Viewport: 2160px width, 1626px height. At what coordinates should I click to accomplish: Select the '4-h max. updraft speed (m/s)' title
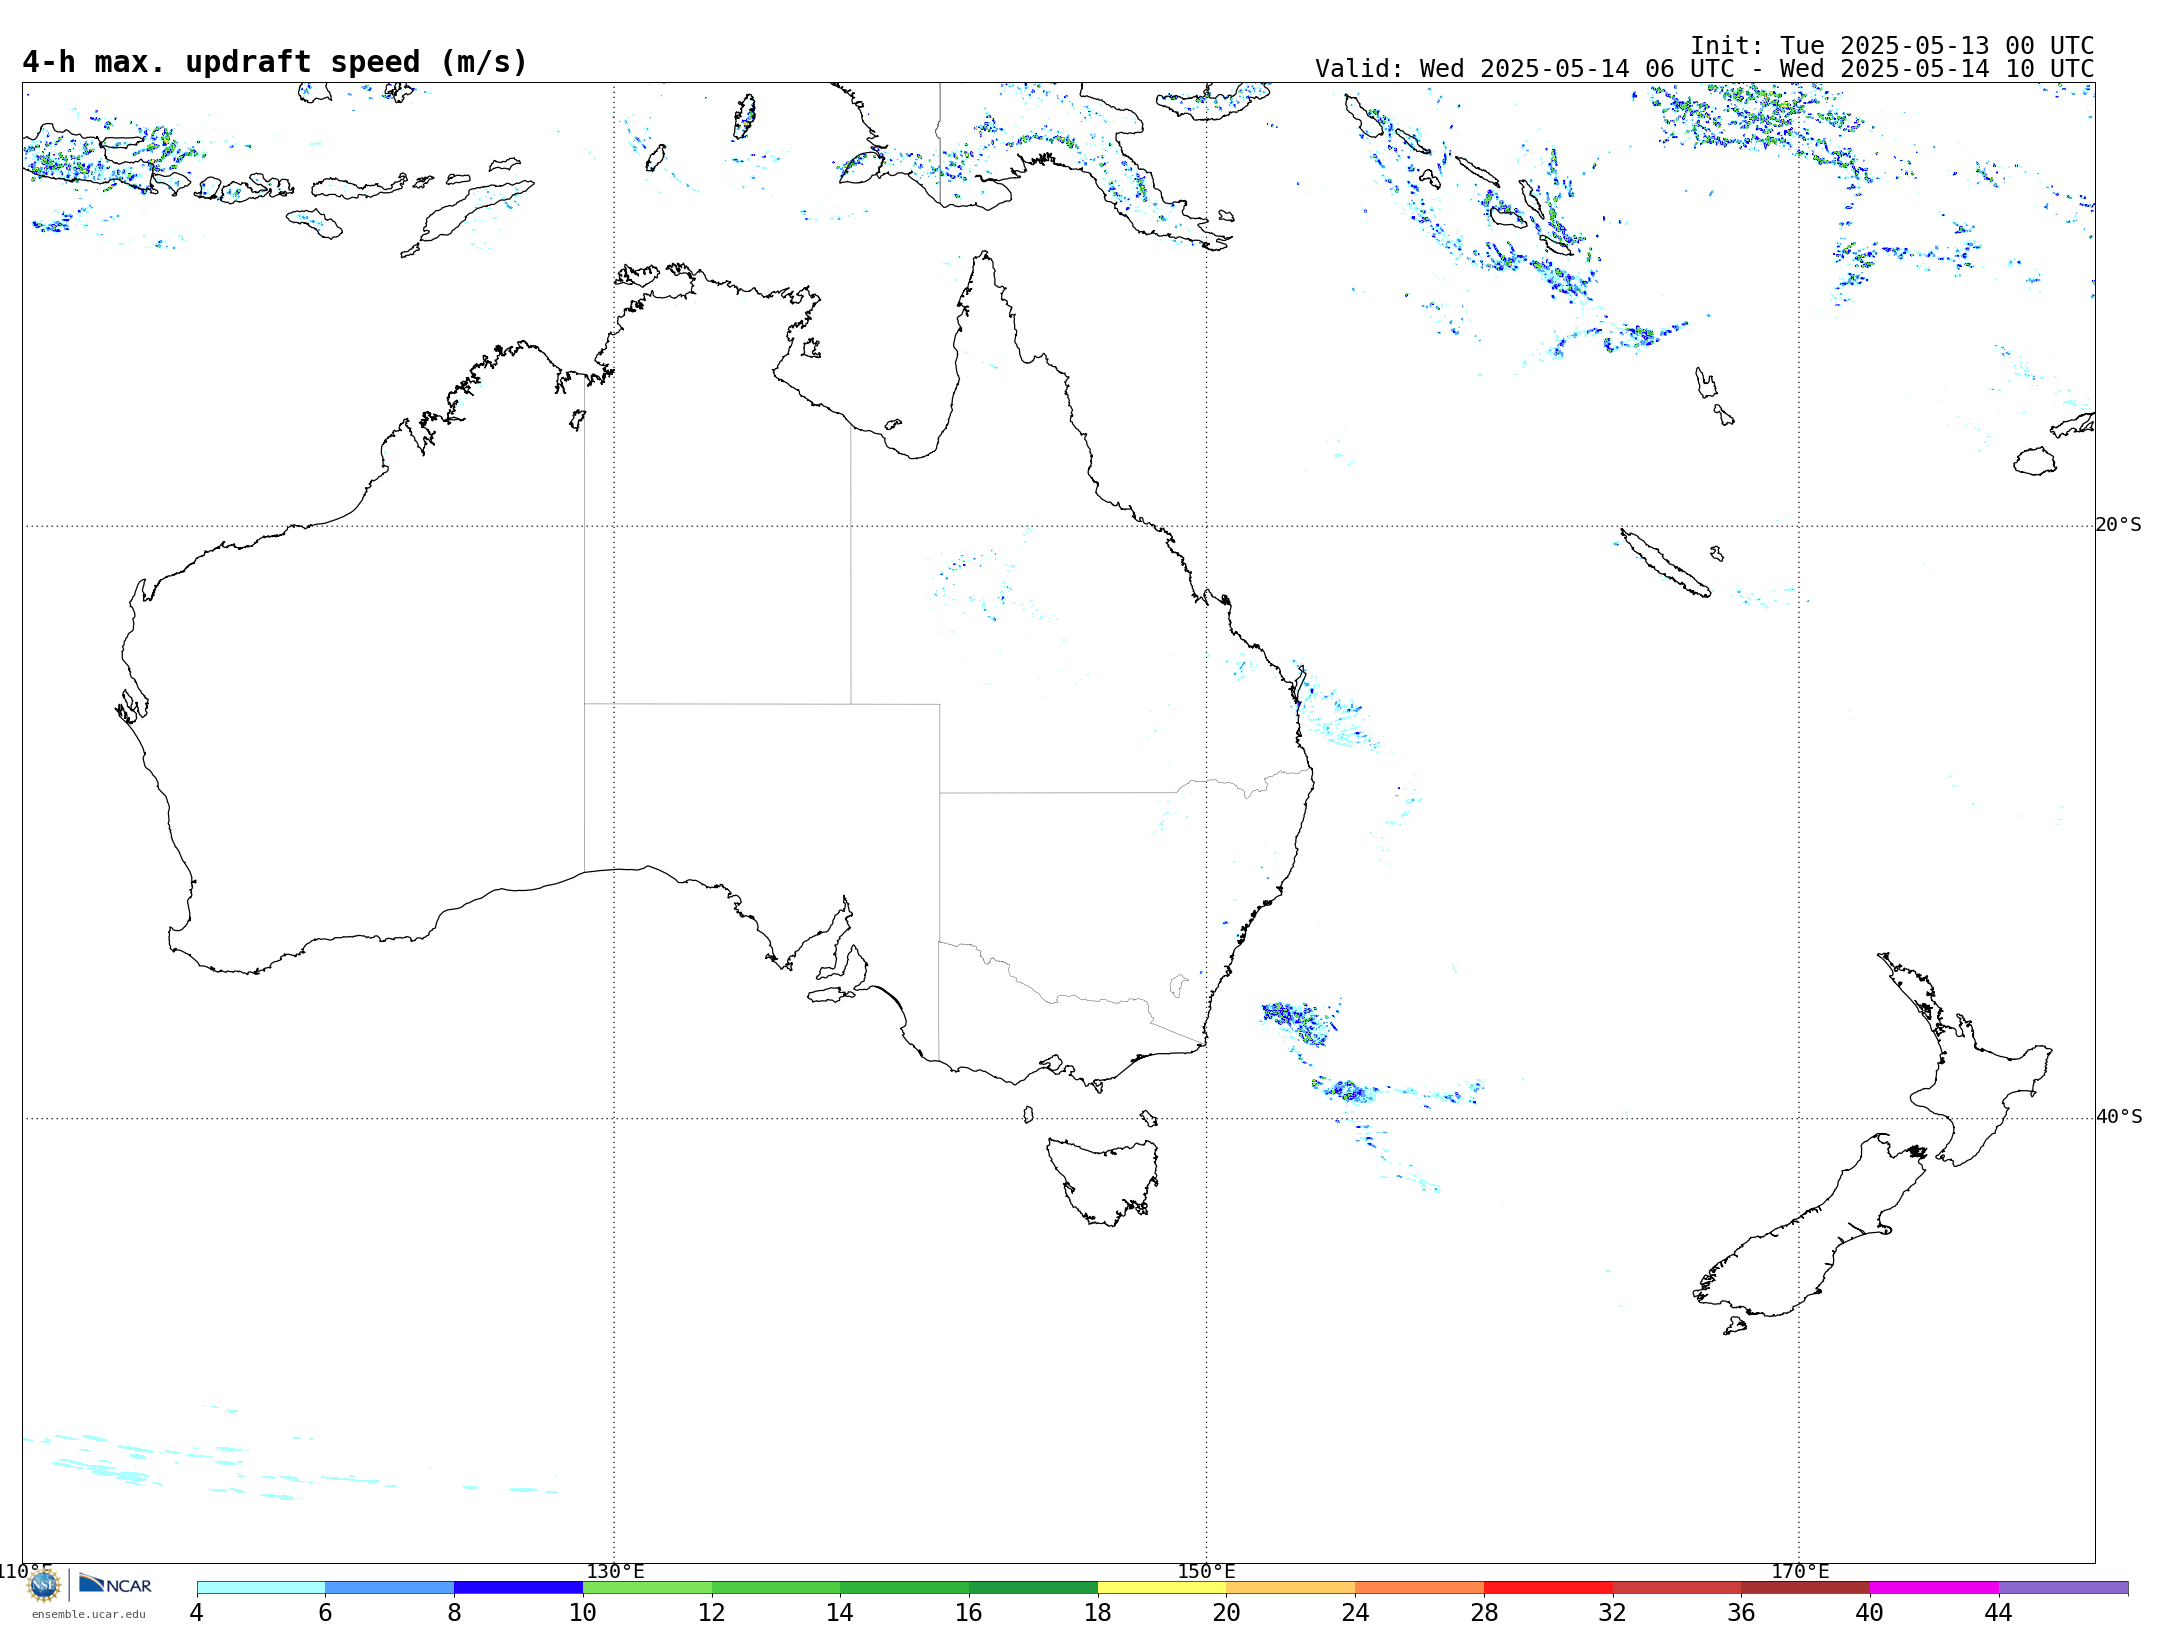pos(275,62)
